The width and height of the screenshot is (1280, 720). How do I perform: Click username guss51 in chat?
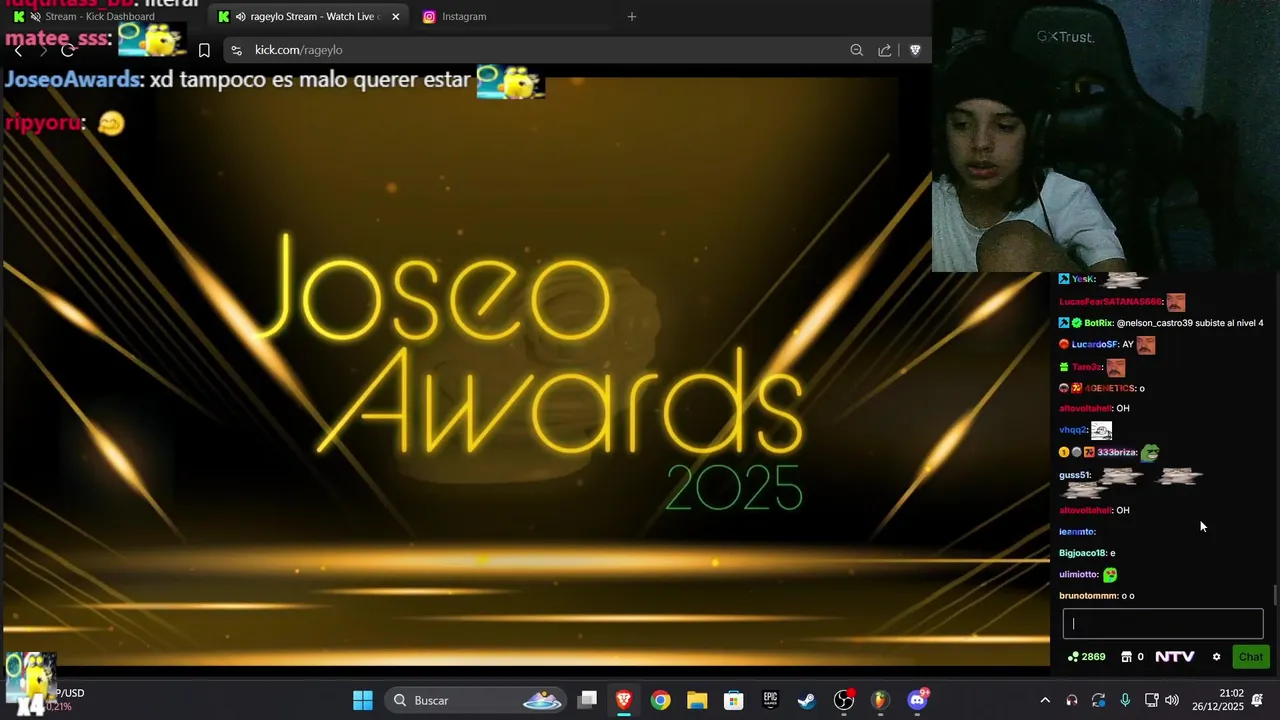tap(1074, 475)
